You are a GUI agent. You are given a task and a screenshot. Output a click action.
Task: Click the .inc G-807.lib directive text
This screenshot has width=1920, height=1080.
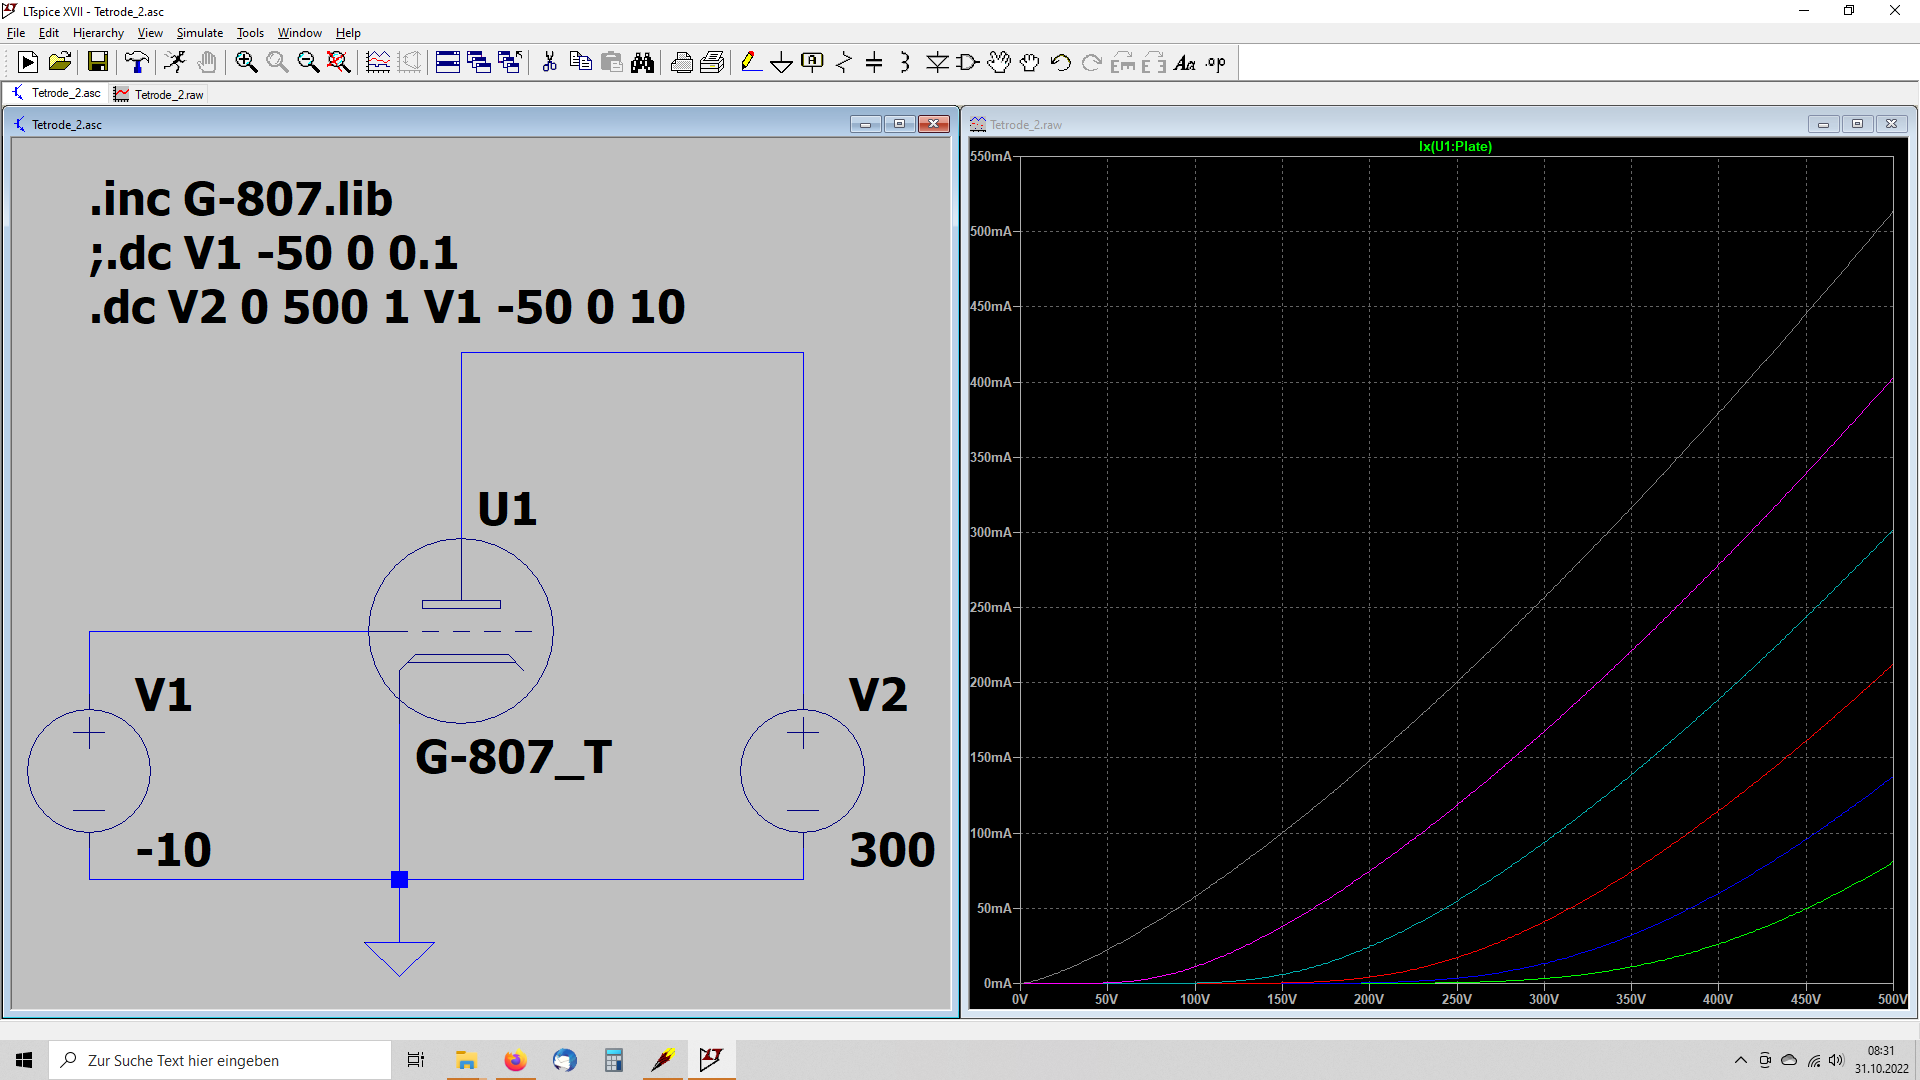[x=241, y=198]
